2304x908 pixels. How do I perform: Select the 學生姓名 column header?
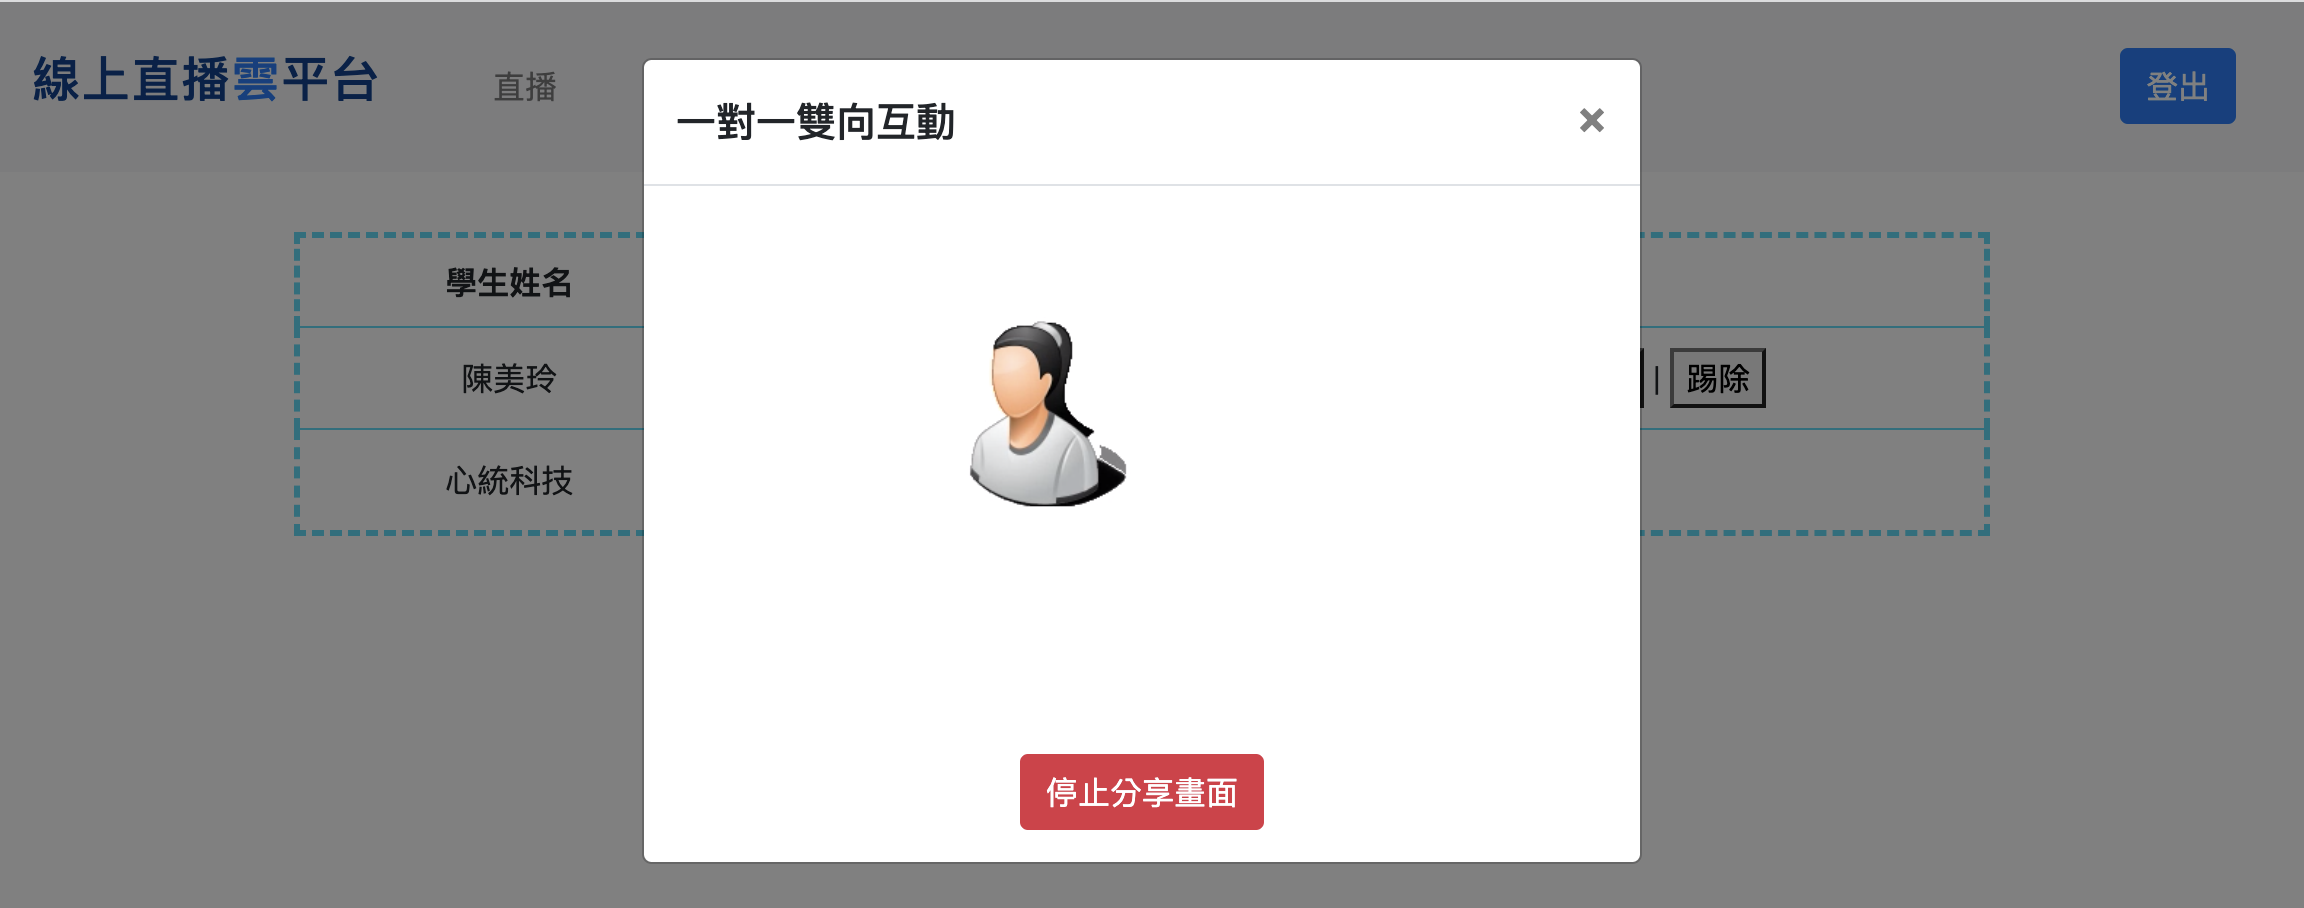coord(509,283)
